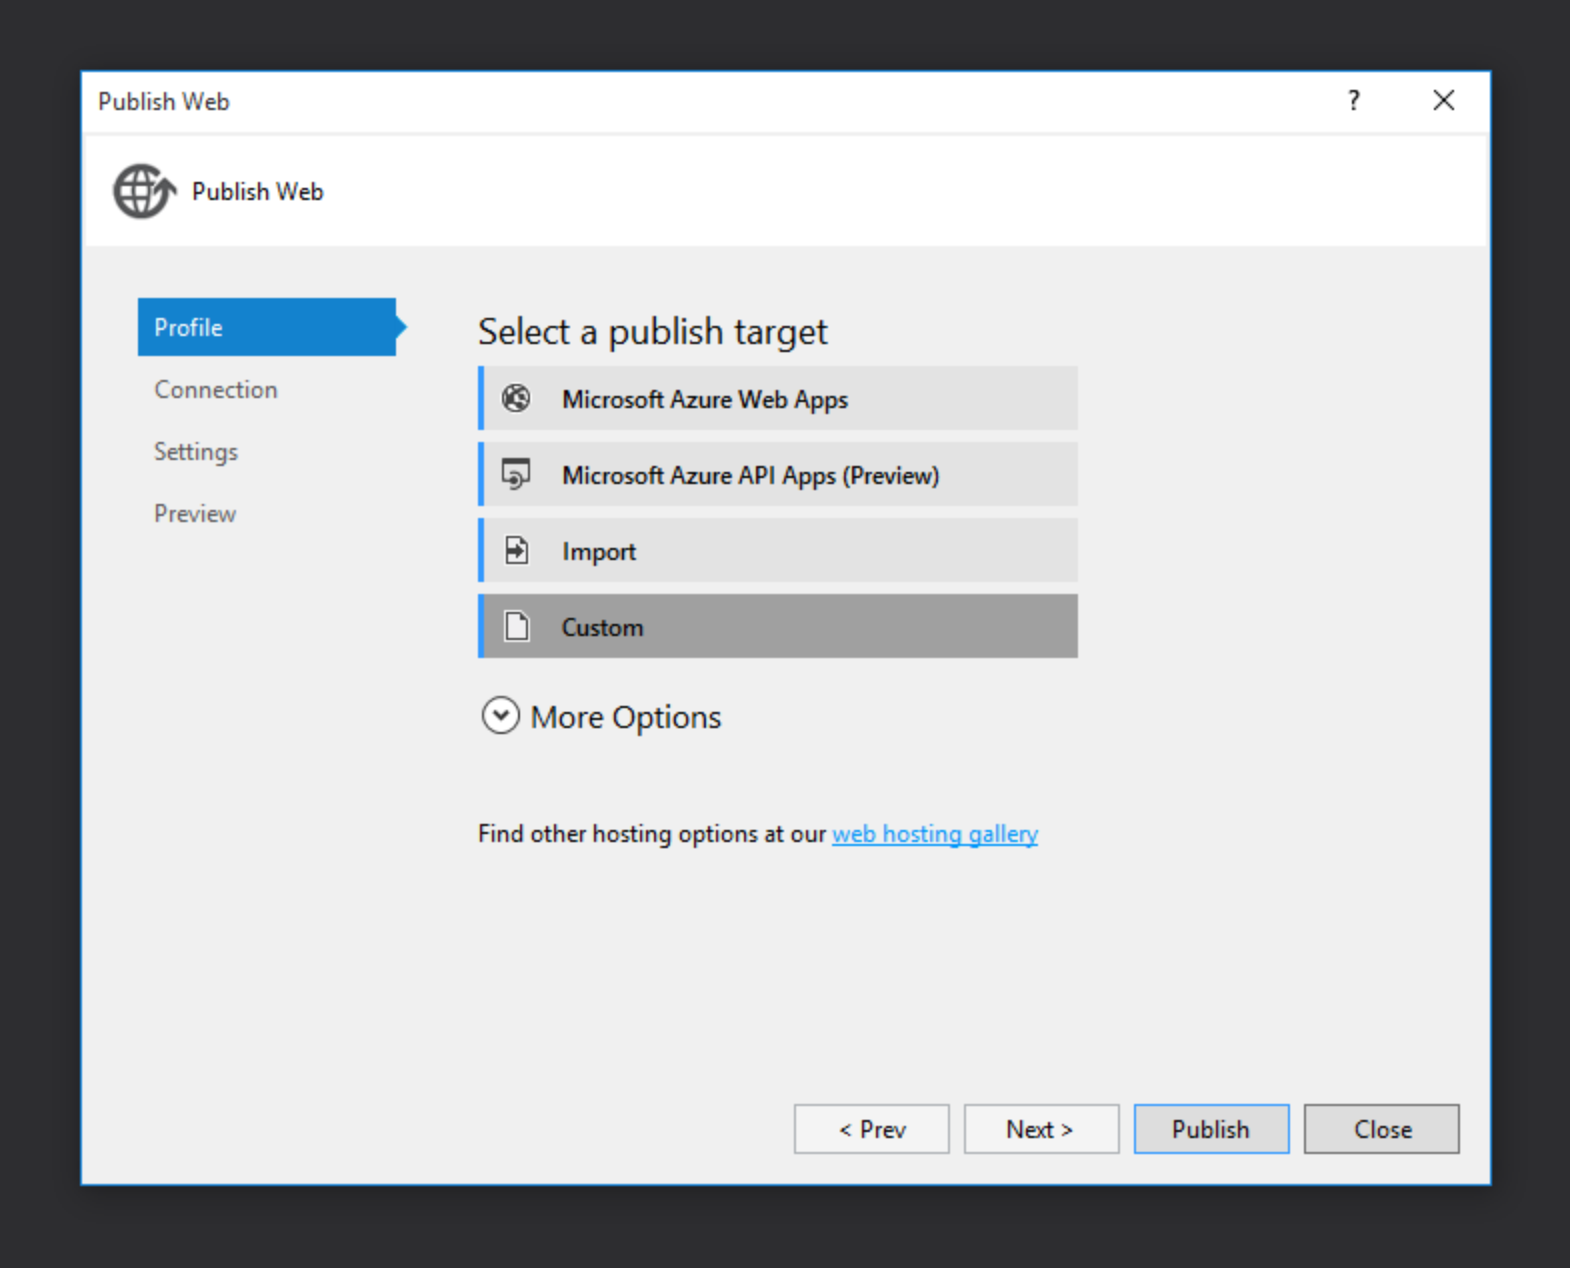Viewport: 1570px width, 1268px height.
Task: Close the Publish Web dialog with X
Action: 1443,100
